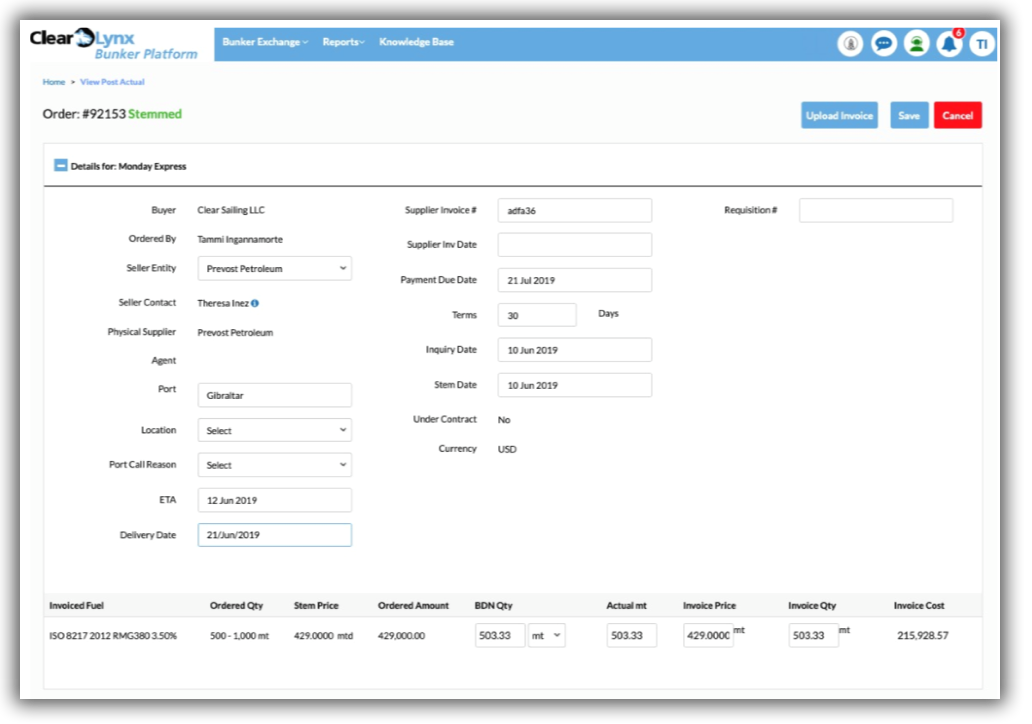1032x724 pixels.
Task: Click the Inquiry Date field
Action: pos(575,350)
